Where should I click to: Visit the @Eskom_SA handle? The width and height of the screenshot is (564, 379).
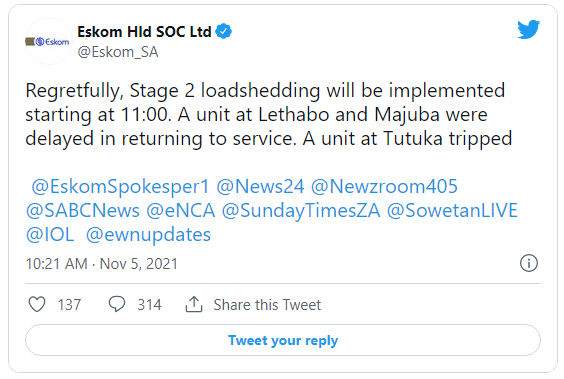tap(118, 52)
